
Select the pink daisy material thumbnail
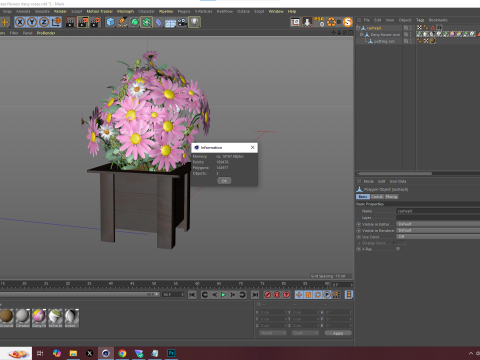click(39, 316)
